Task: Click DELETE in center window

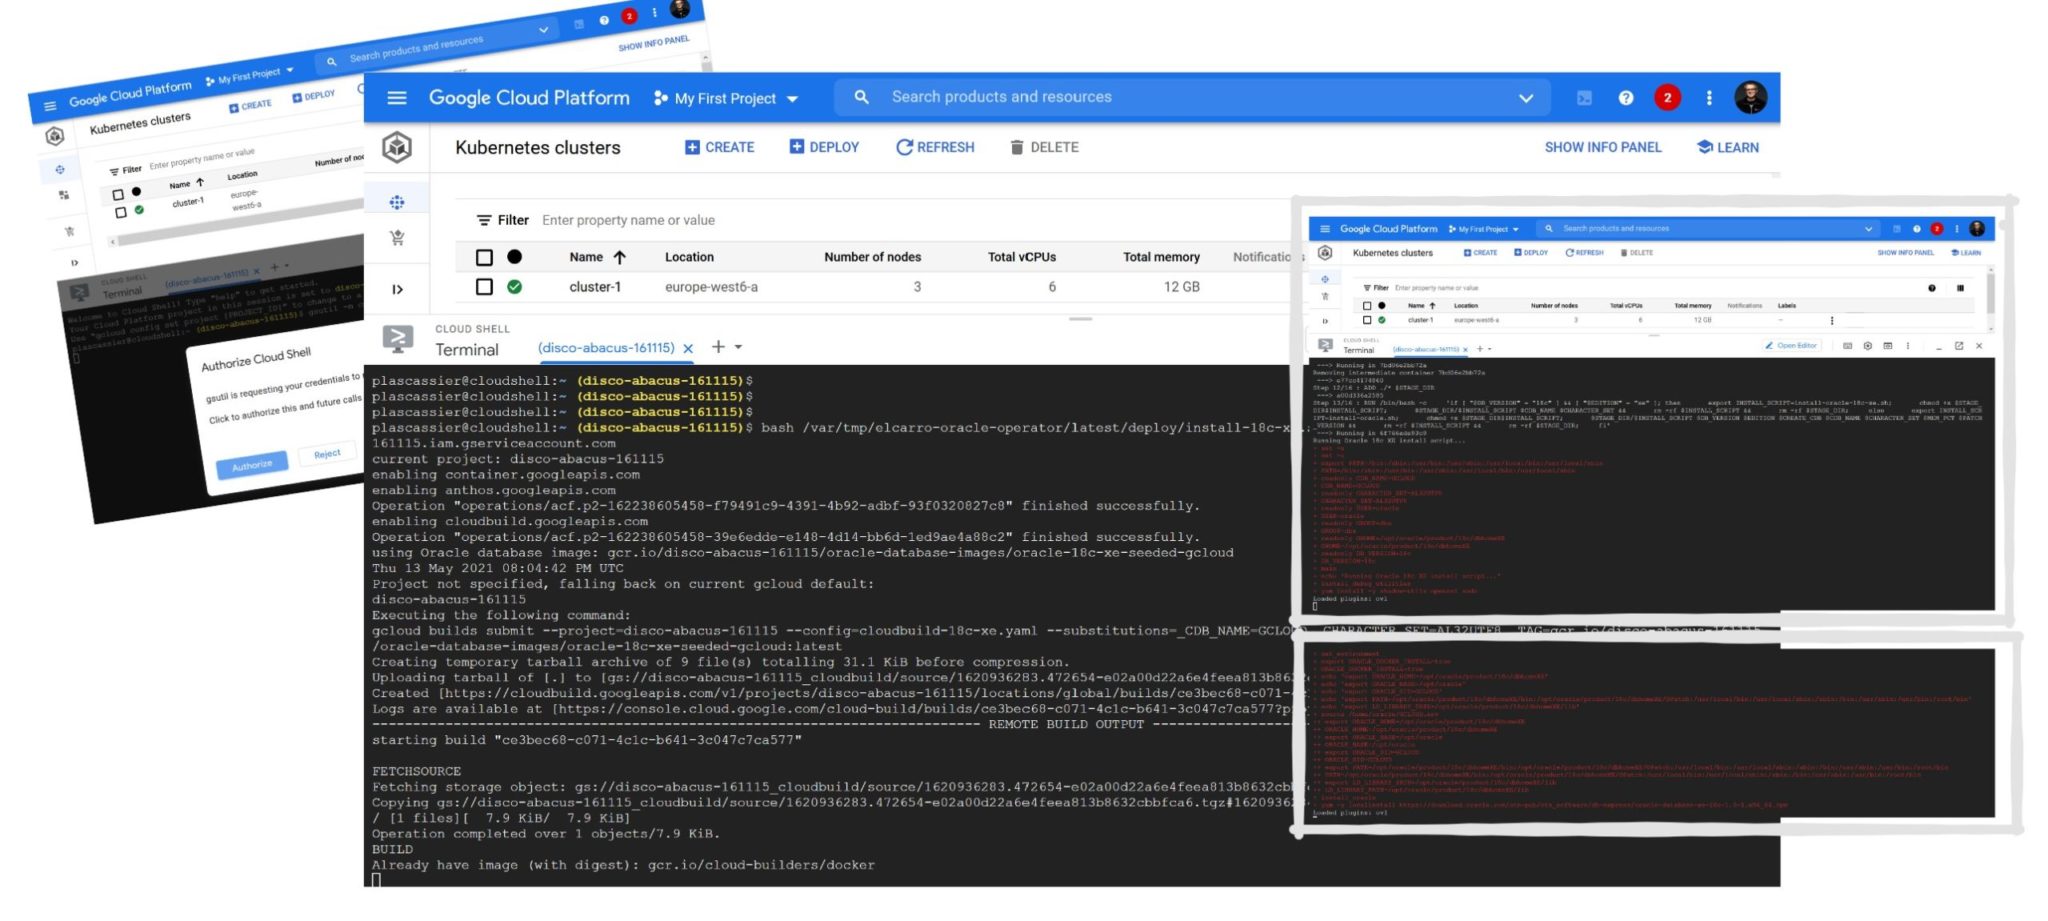Action: pos(1044,147)
